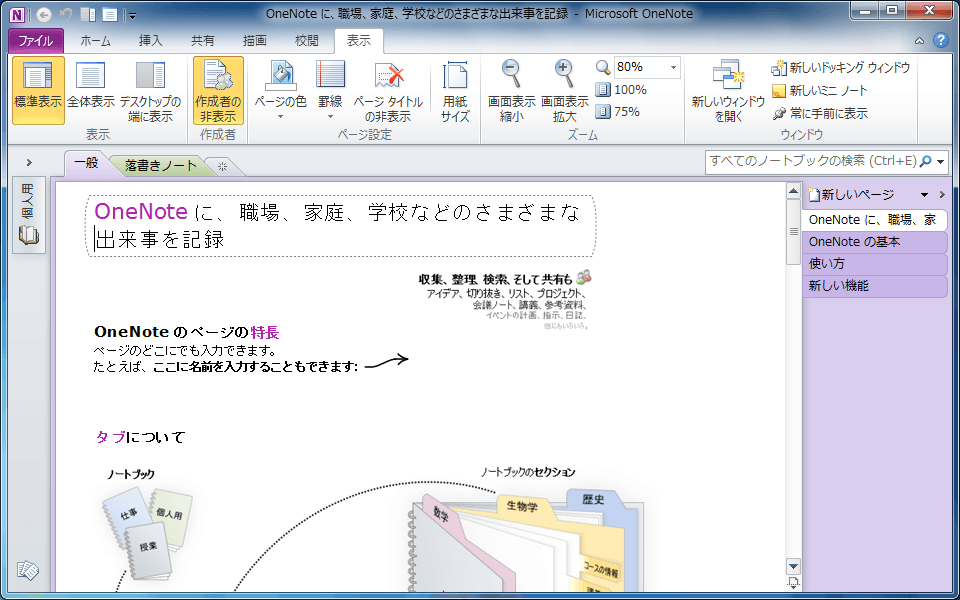The width and height of the screenshot is (960, 600).
Task: Click 新しいページ to add a page
Action: (x=851, y=195)
